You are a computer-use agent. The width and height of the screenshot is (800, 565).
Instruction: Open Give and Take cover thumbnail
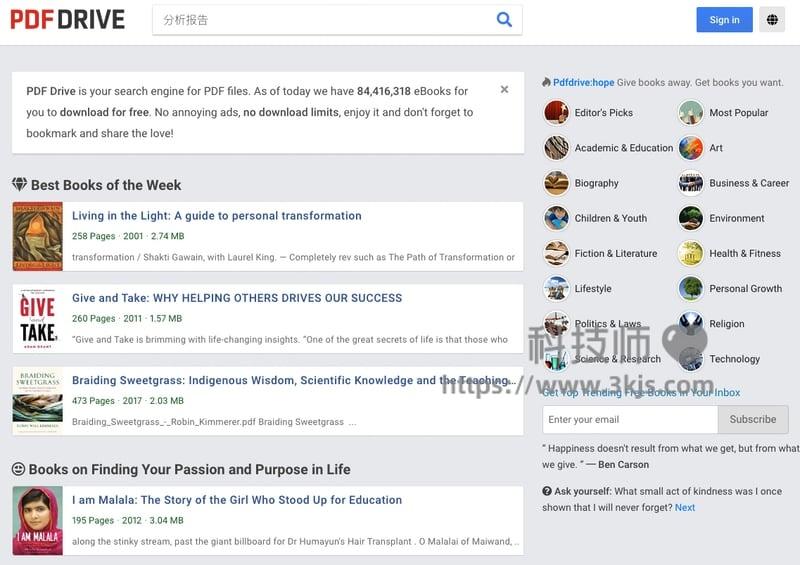[38, 318]
